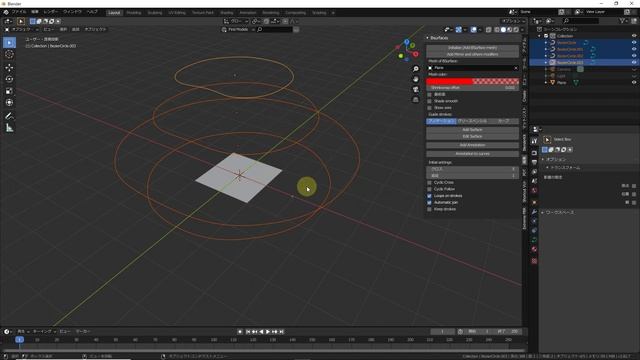Enable the Cyclic Cross checkbox
The height and width of the screenshot is (360, 640).
point(429,182)
